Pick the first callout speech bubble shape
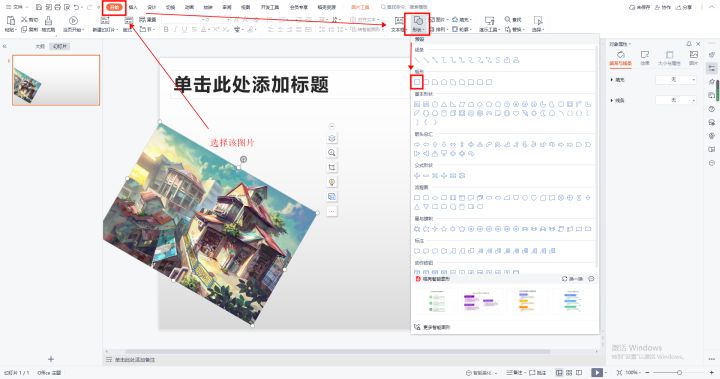The image size is (720, 379). (x=417, y=251)
